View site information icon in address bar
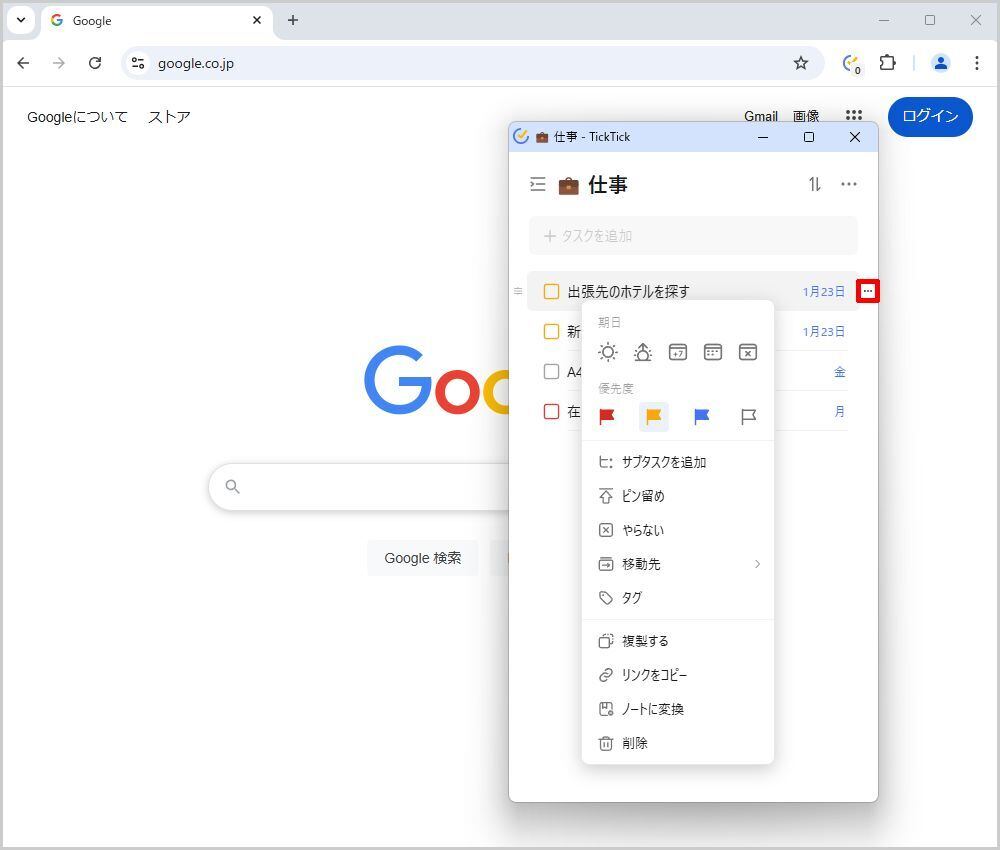 [138, 63]
